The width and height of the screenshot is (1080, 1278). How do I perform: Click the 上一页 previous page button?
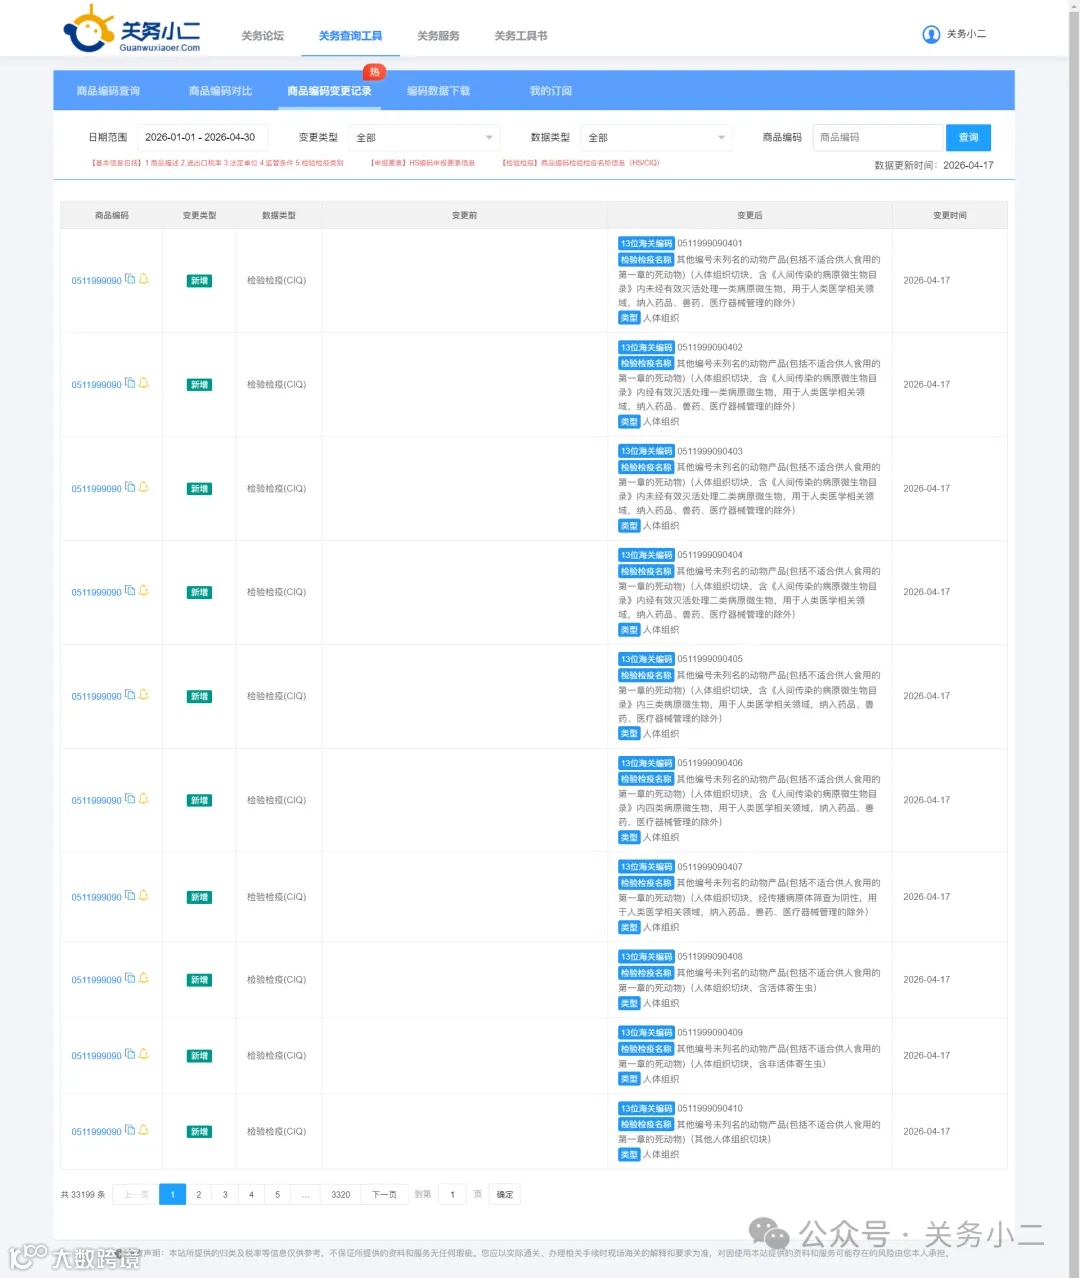pos(136,1194)
